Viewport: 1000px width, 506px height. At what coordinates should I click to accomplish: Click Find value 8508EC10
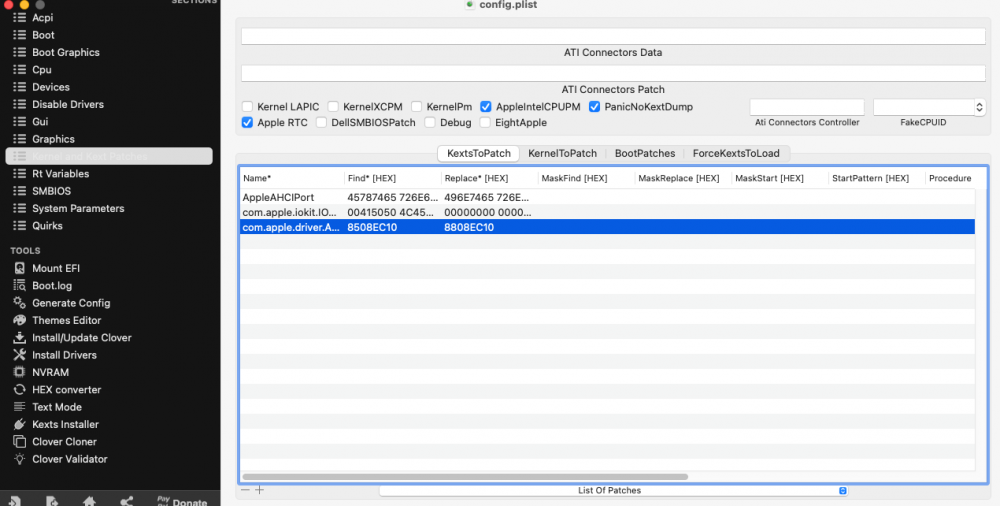[x=372, y=227]
